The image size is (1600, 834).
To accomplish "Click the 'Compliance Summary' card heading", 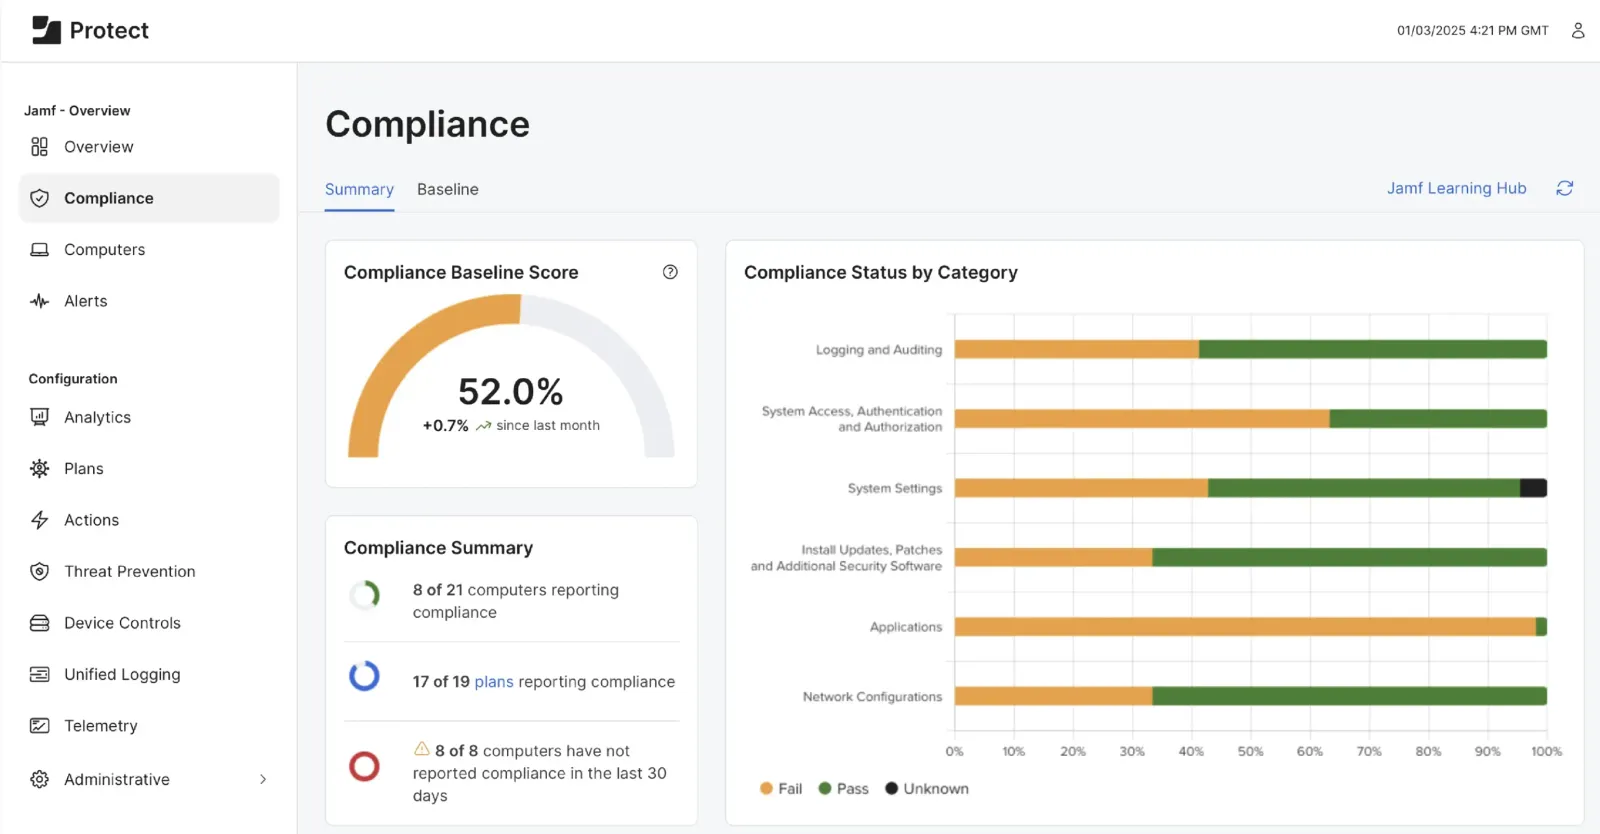I will [438, 548].
